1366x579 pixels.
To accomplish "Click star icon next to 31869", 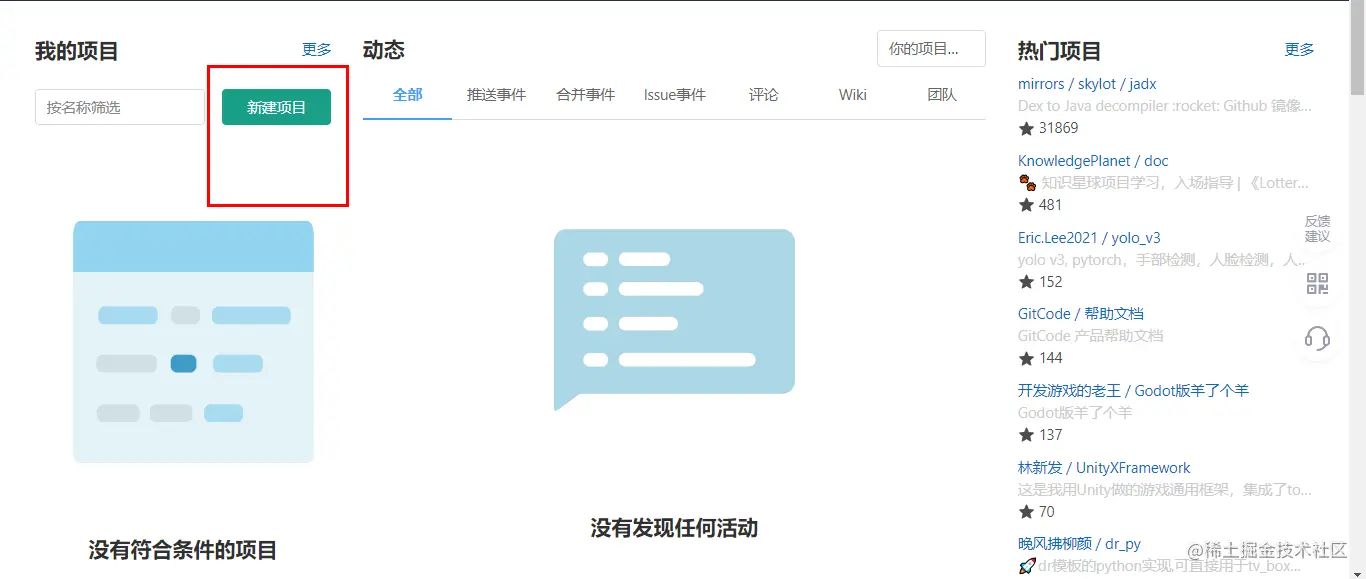I will 1026,128.
